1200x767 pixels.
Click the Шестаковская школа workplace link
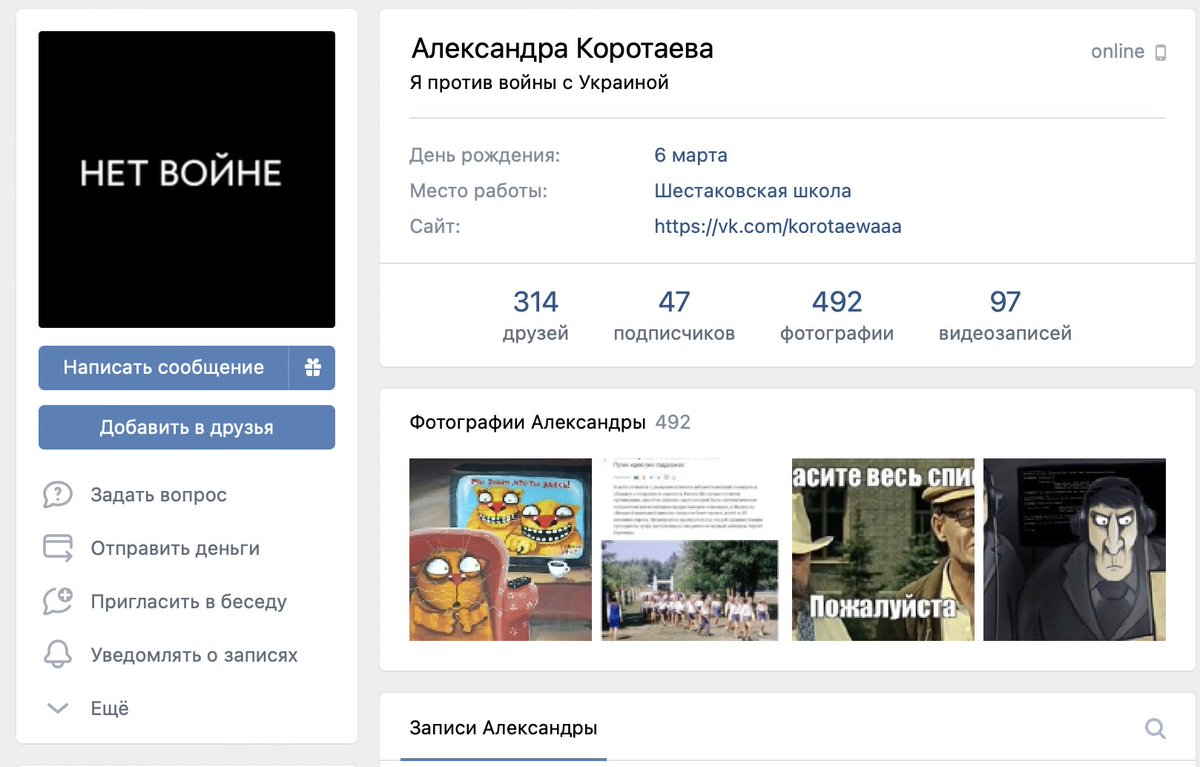click(753, 191)
